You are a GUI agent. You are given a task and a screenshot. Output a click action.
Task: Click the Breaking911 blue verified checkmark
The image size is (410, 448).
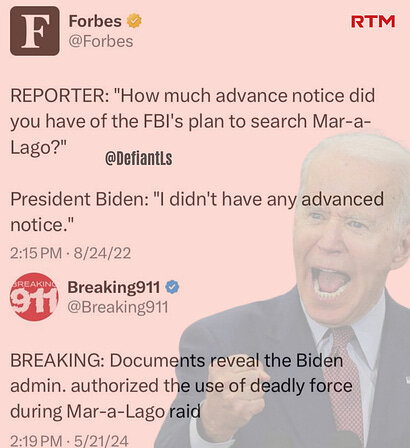pos(172,287)
